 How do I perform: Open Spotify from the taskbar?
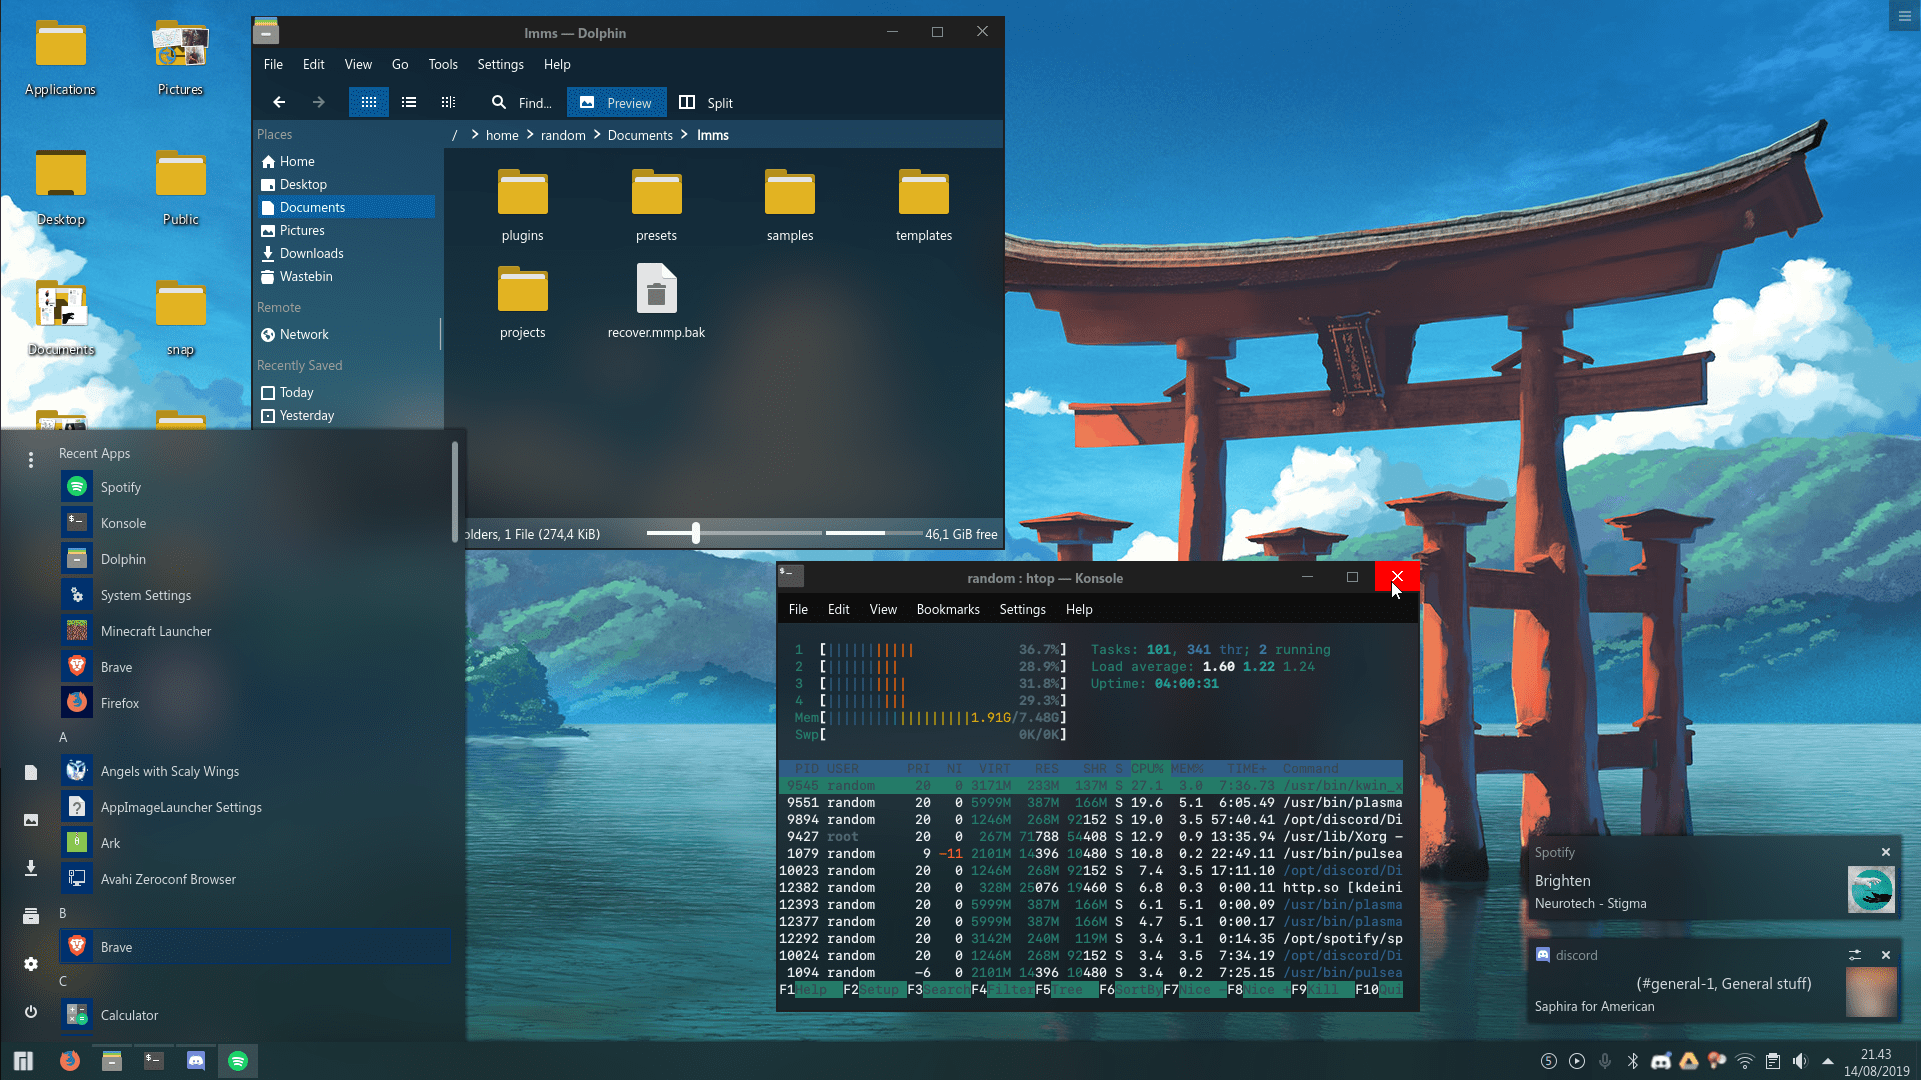pyautogui.click(x=238, y=1061)
